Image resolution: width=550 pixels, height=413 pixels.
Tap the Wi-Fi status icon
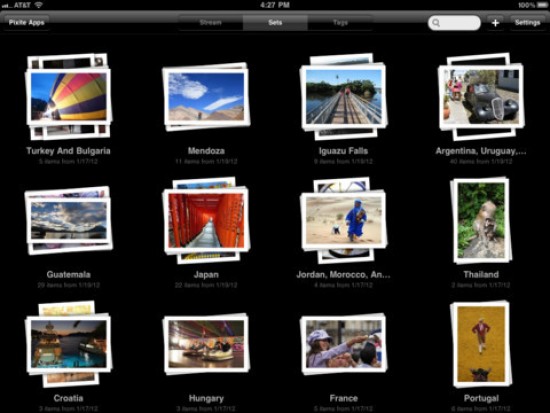coord(39,5)
